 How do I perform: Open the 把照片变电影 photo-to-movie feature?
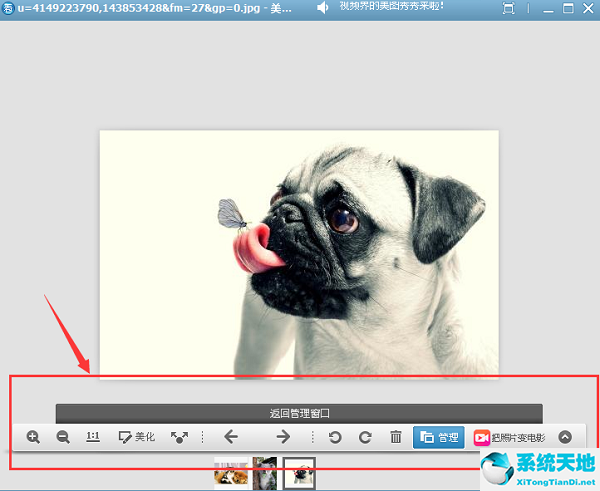click(509, 437)
